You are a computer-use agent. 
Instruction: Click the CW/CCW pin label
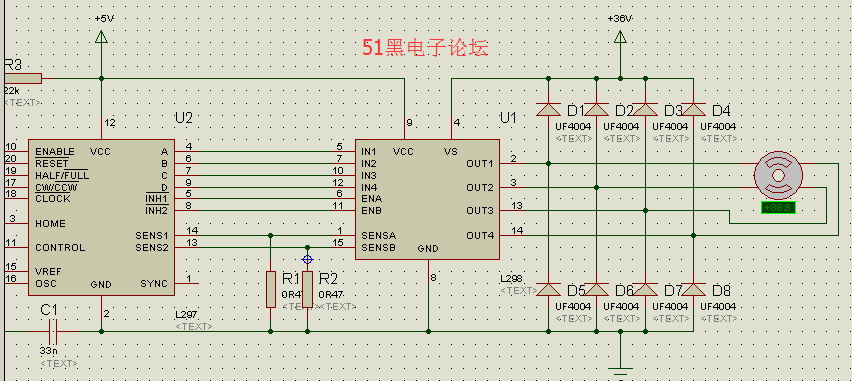click(56, 188)
